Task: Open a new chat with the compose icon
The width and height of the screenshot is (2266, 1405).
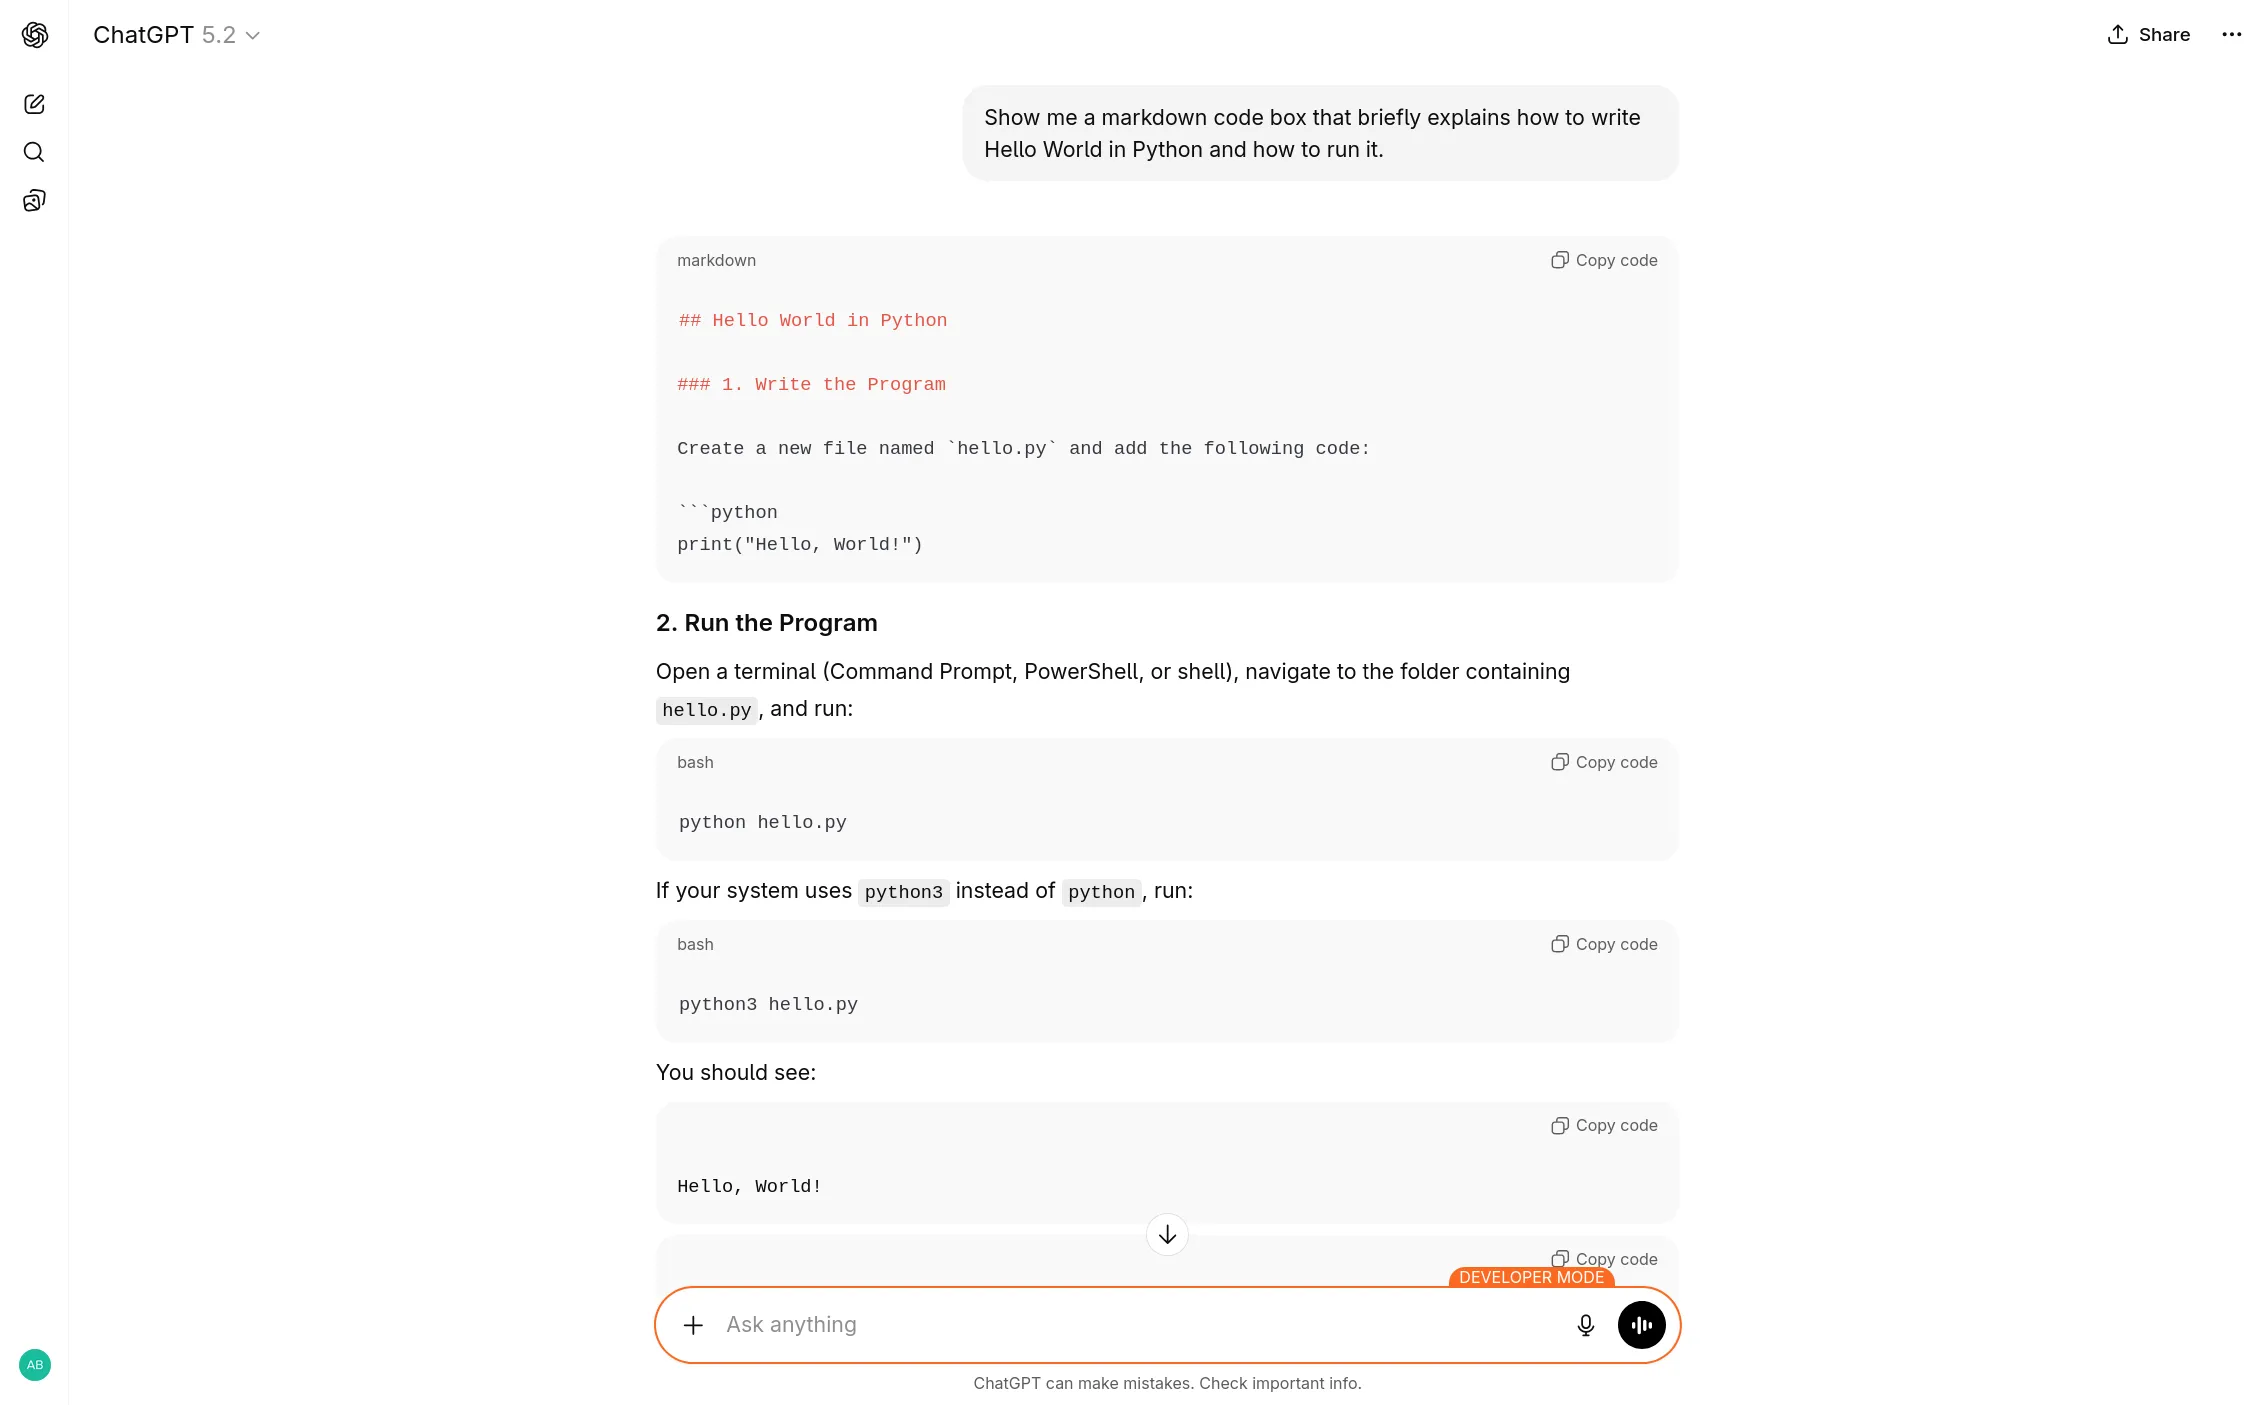Action: 34,103
